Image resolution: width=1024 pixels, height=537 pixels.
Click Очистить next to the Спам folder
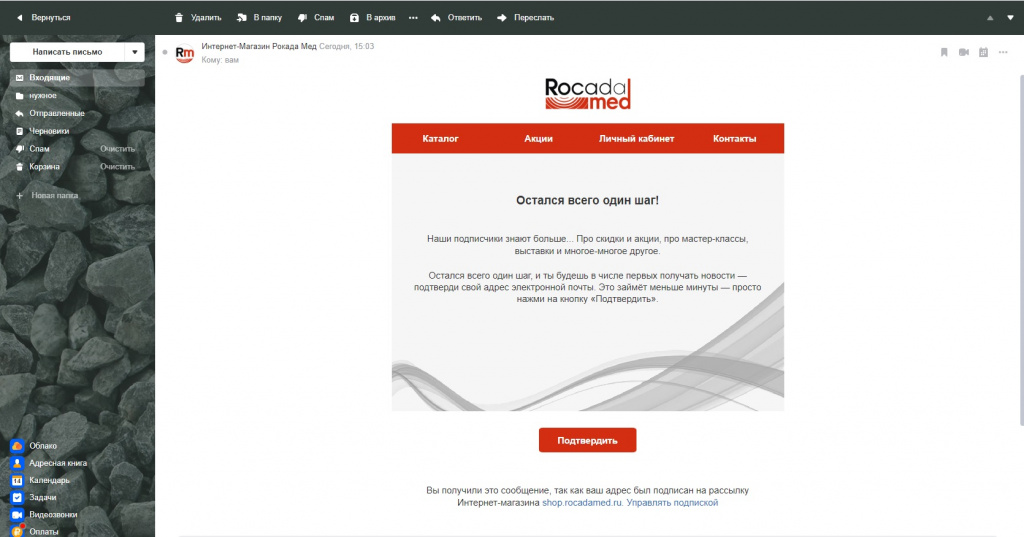118,148
